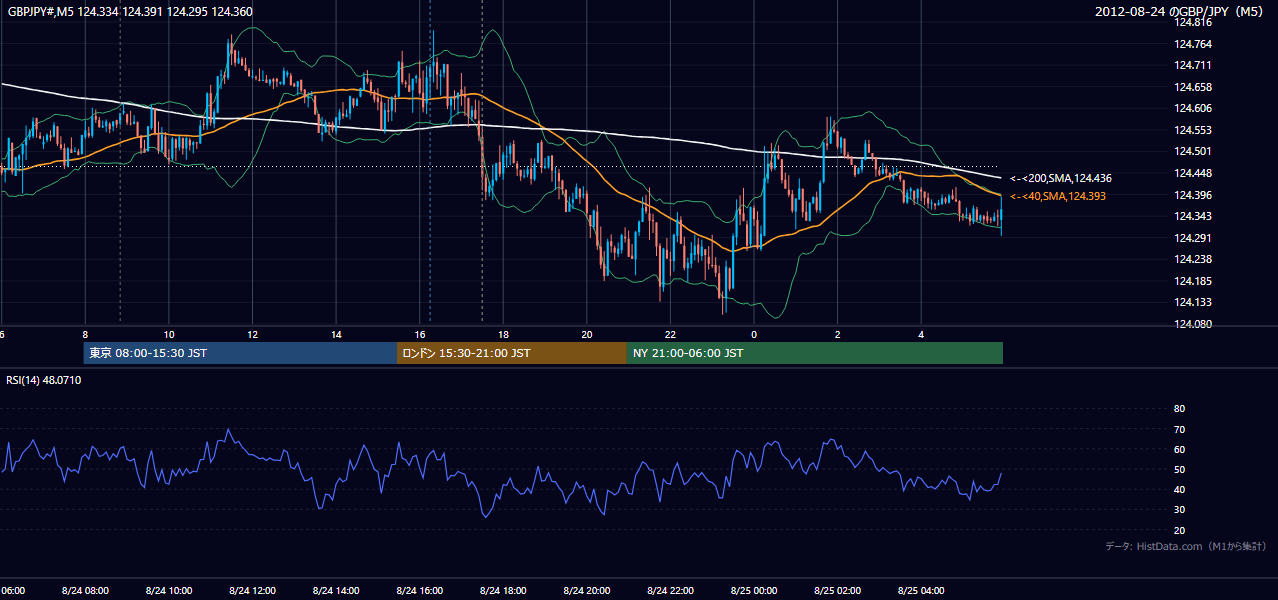1278x600 pixels.
Task: Click the 8/25 02:00 date axis label
Action: click(x=837, y=590)
